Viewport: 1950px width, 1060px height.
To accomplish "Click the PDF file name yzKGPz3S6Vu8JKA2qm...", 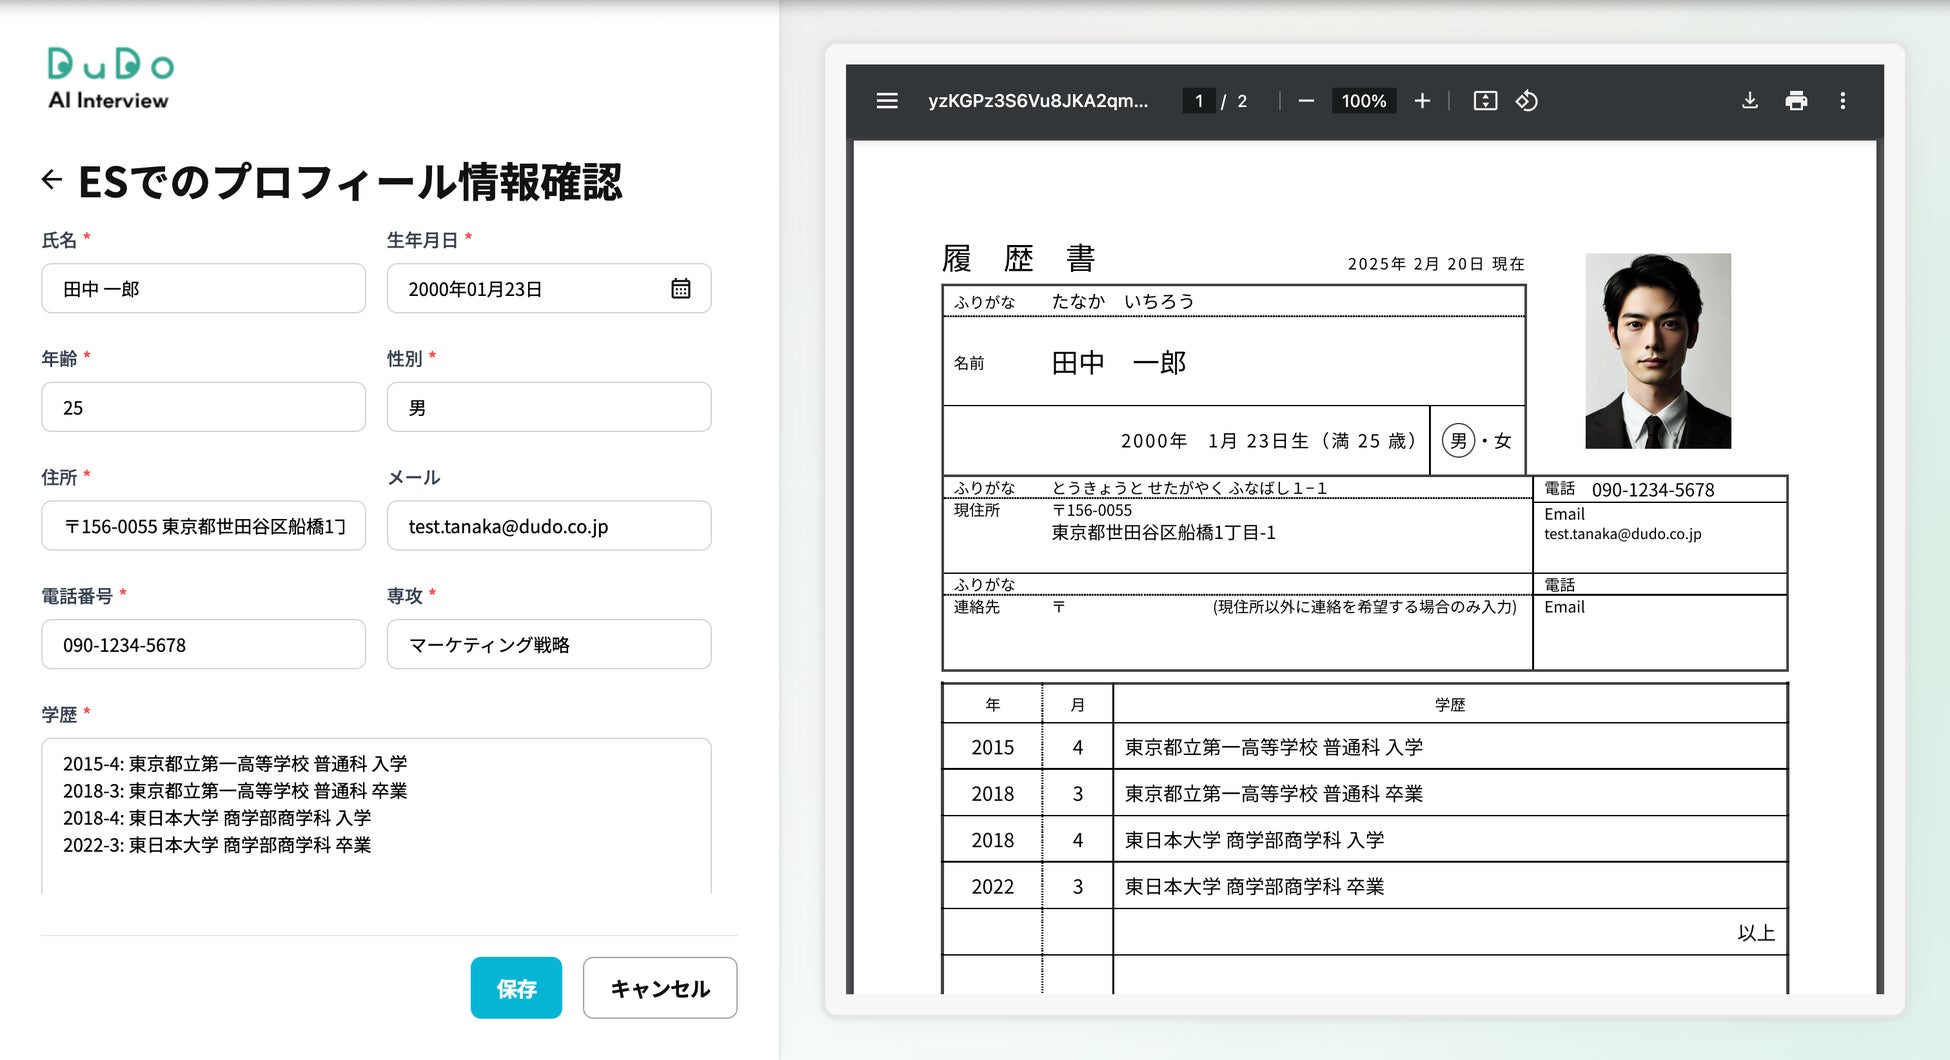I will coord(1038,101).
